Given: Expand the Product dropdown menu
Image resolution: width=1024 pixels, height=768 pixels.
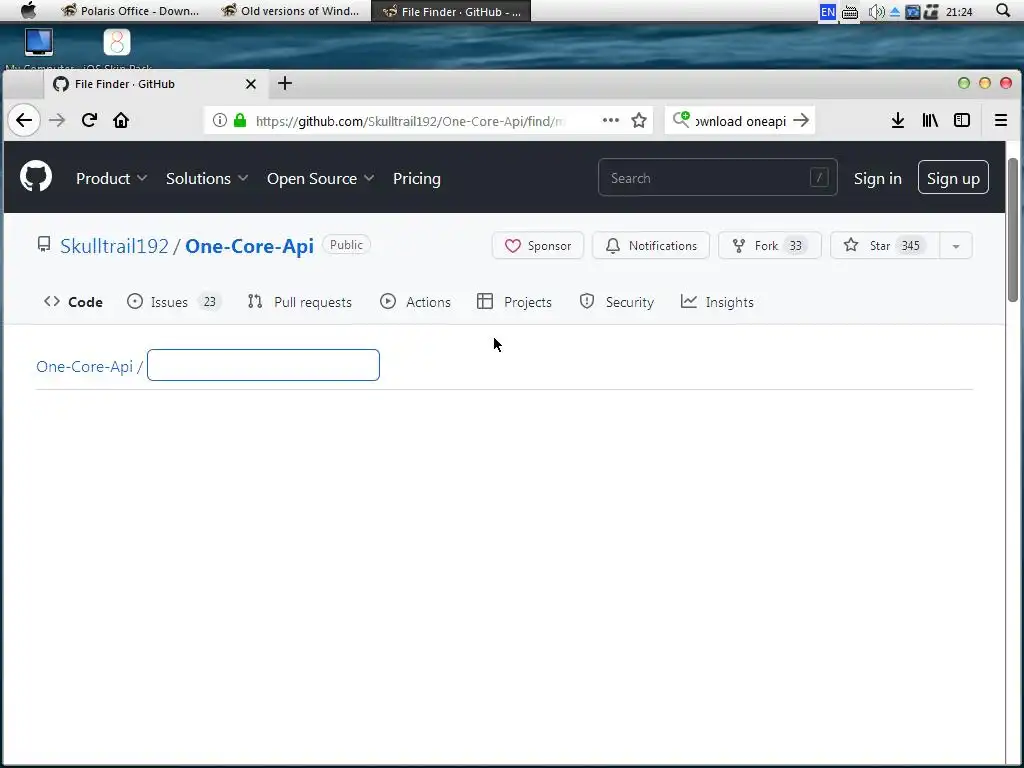Looking at the screenshot, I should coord(112,178).
